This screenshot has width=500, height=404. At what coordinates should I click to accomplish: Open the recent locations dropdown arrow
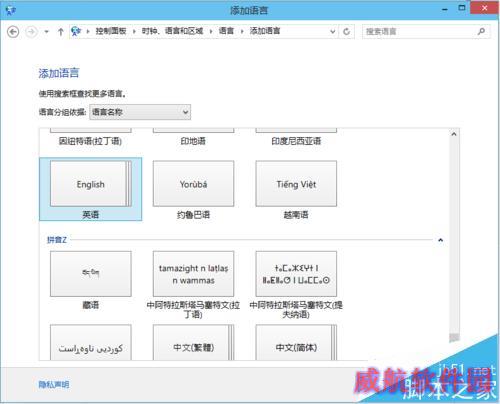46,32
